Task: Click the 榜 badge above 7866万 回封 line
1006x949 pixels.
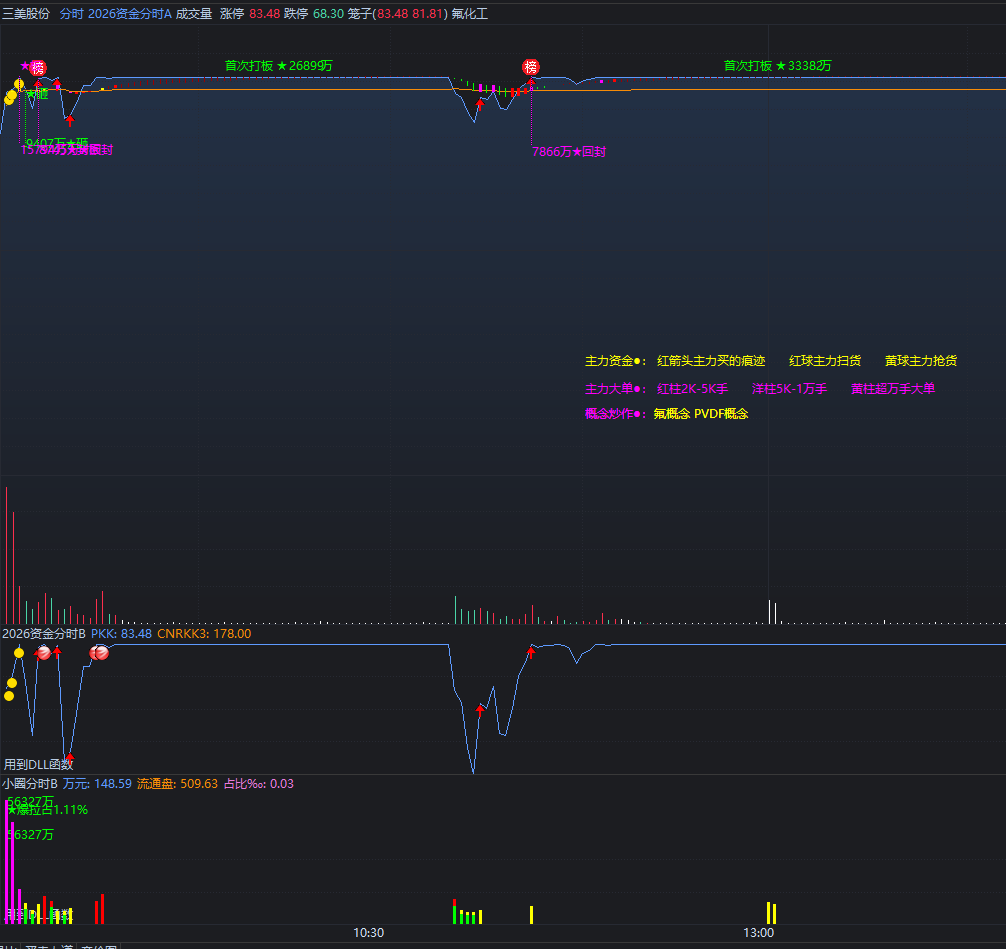Action: [531, 67]
